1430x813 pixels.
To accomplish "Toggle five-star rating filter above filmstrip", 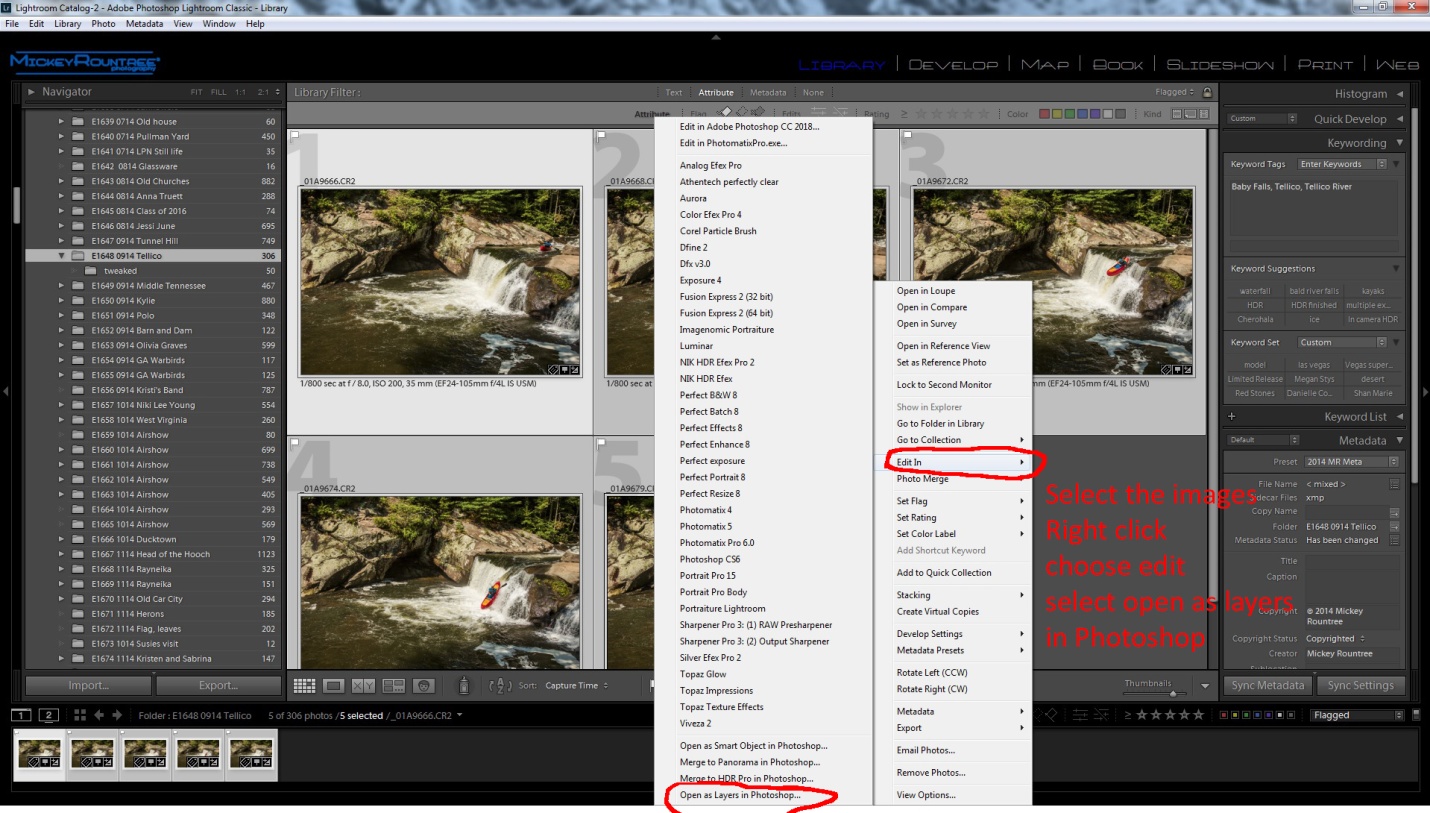I will pos(1198,715).
